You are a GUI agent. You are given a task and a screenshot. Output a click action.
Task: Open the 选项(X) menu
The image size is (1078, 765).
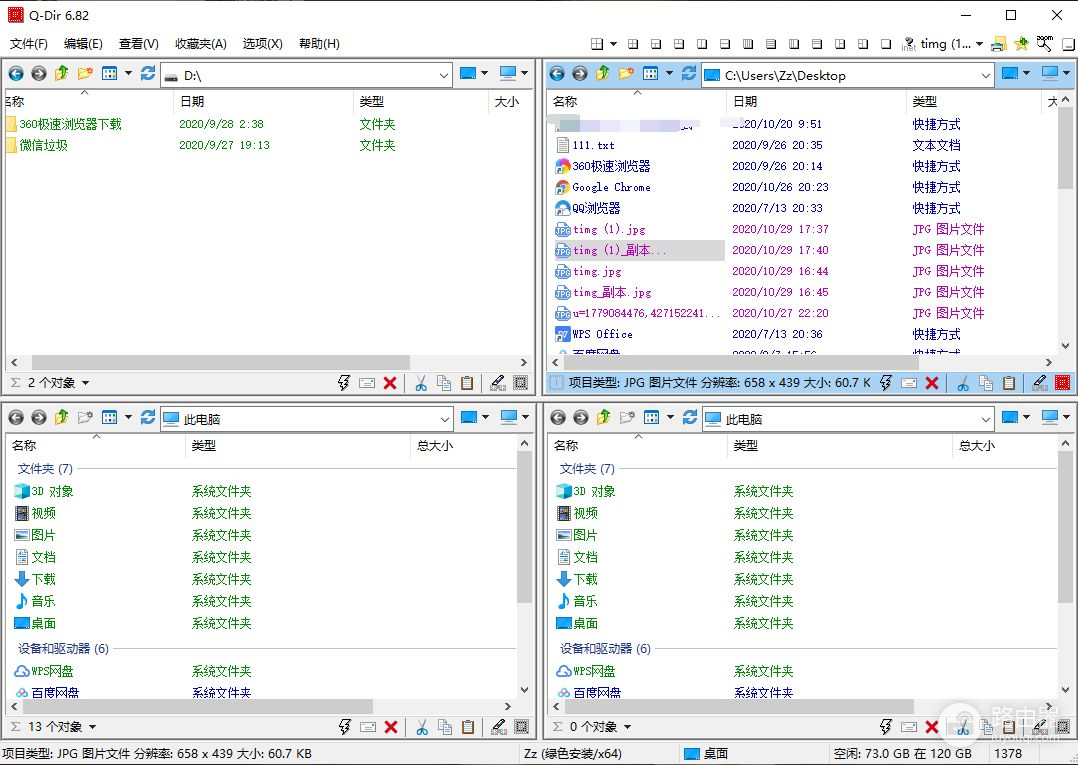coord(262,44)
